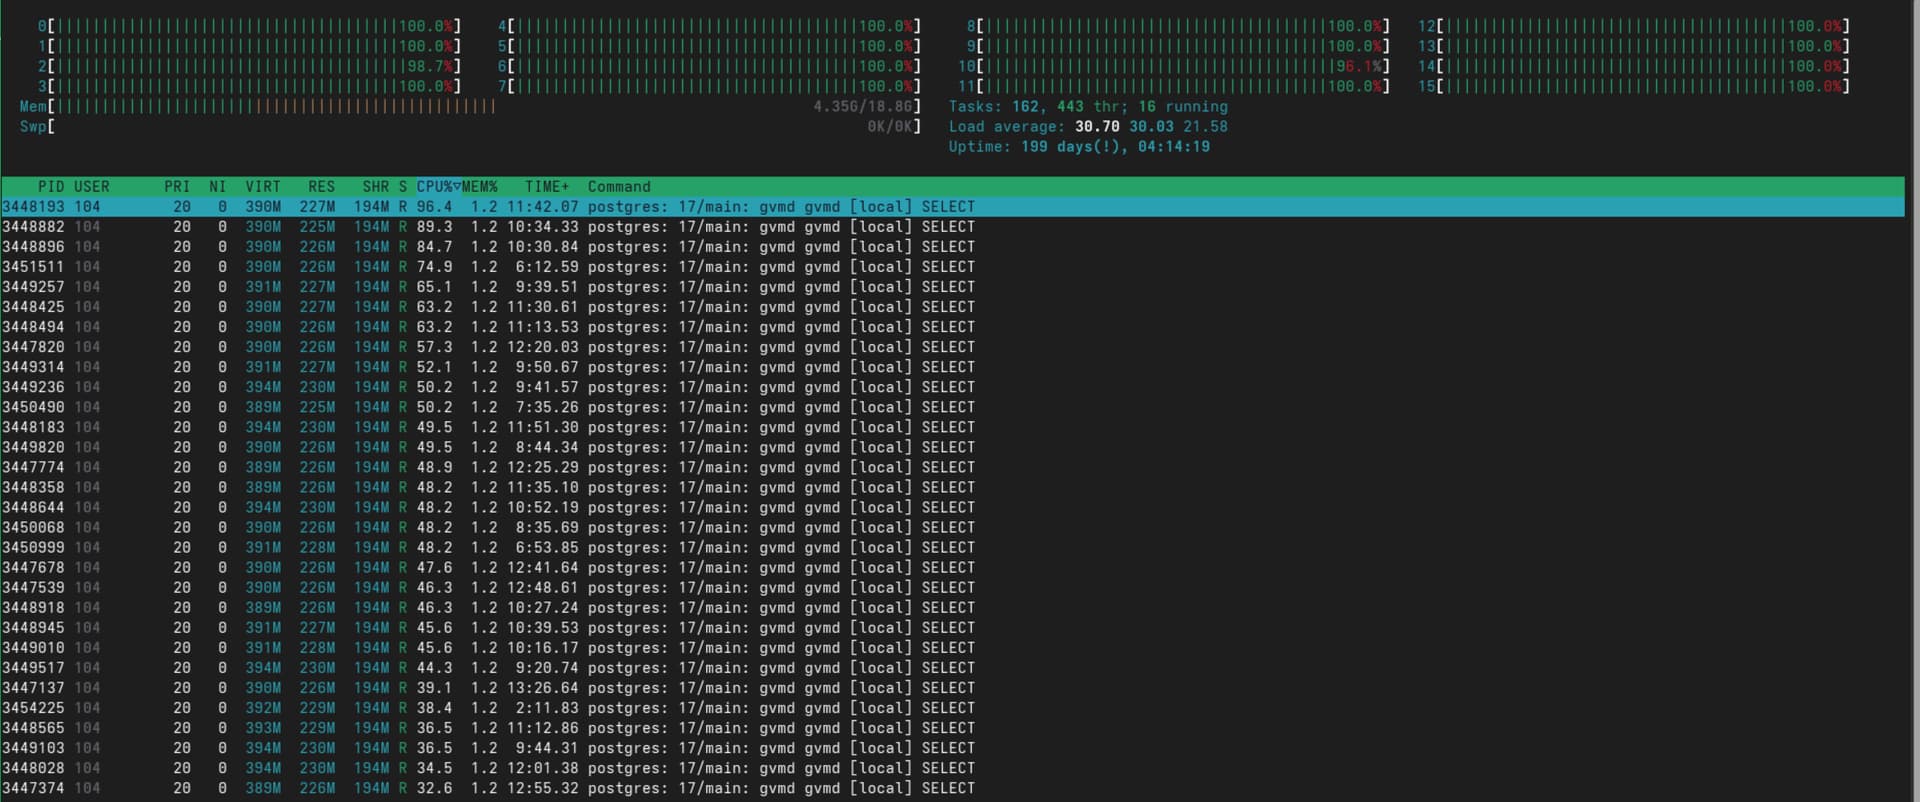Click the CPU 10 meter showing 96.1%
The image size is (1920, 802).
point(1174,66)
